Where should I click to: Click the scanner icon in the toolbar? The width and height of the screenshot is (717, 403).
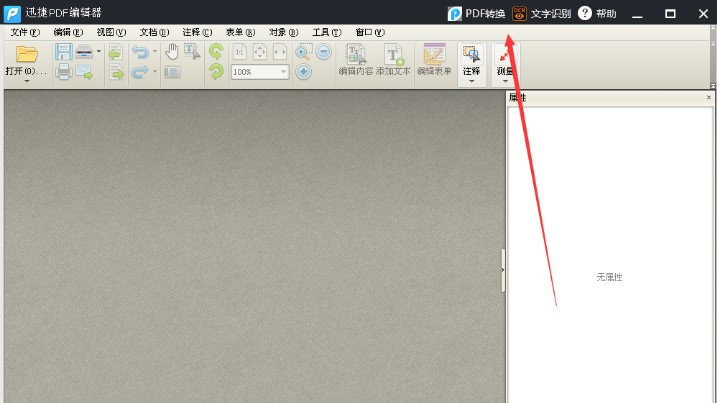tap(84, 52)
